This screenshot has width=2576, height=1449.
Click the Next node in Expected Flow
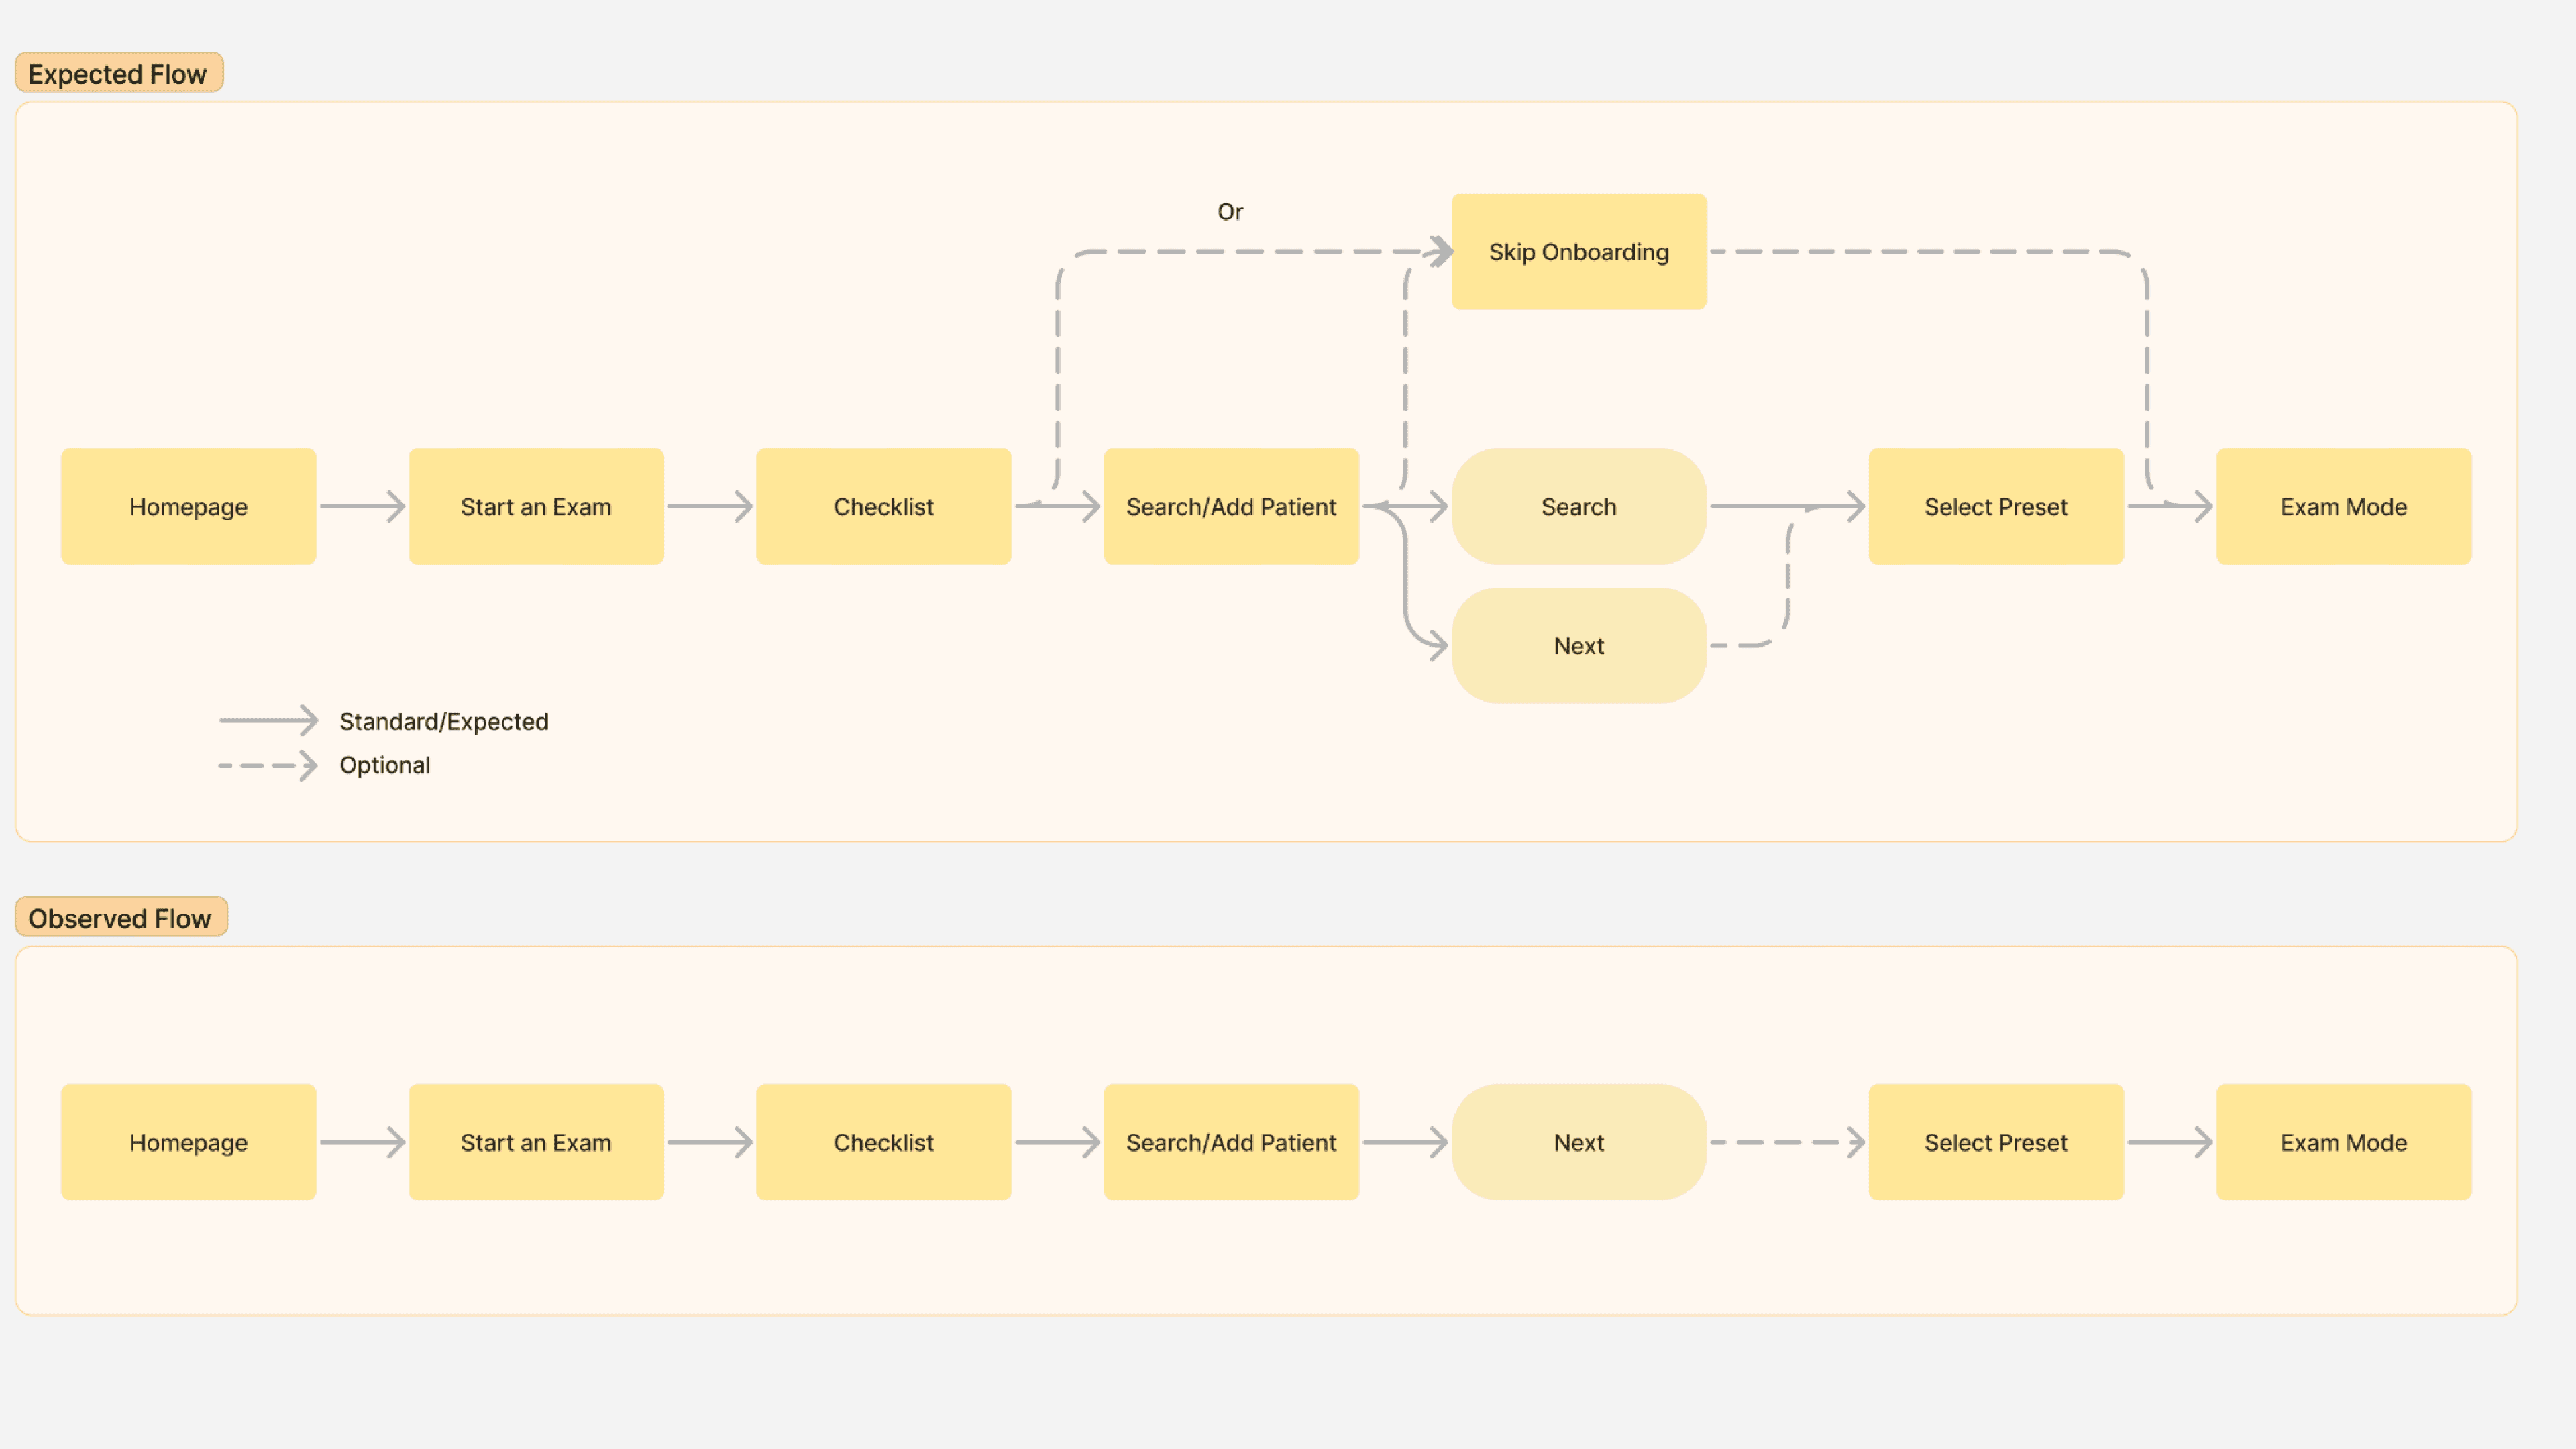(1579, 645)
